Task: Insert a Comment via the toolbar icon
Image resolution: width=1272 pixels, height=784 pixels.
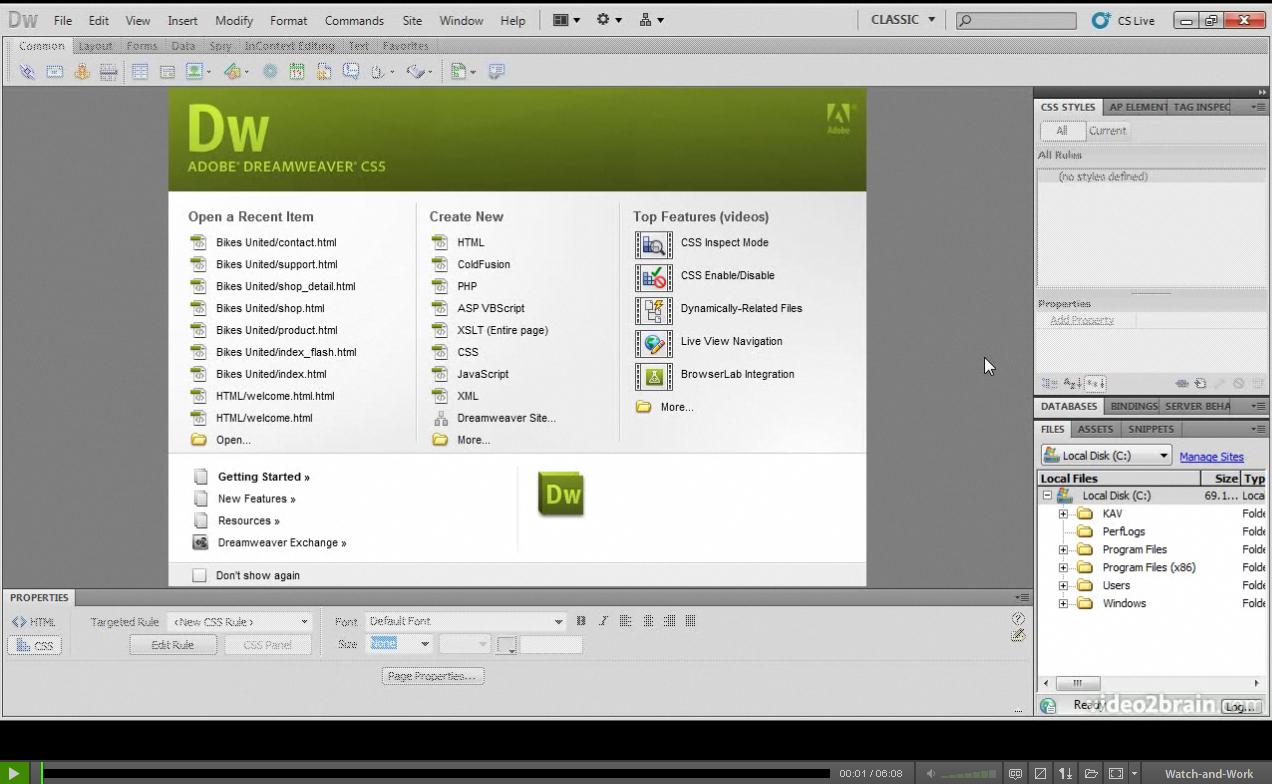Action: tap(350, 71)
